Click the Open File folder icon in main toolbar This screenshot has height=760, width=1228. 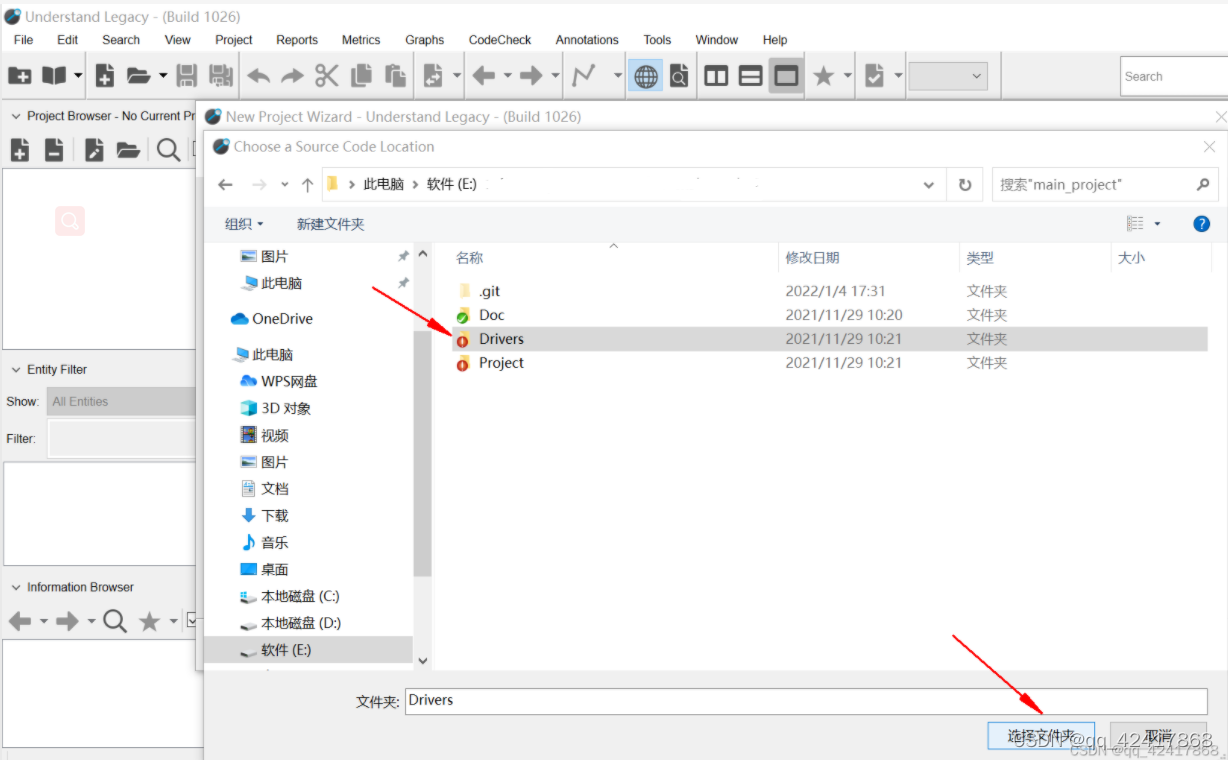[138, 76]
